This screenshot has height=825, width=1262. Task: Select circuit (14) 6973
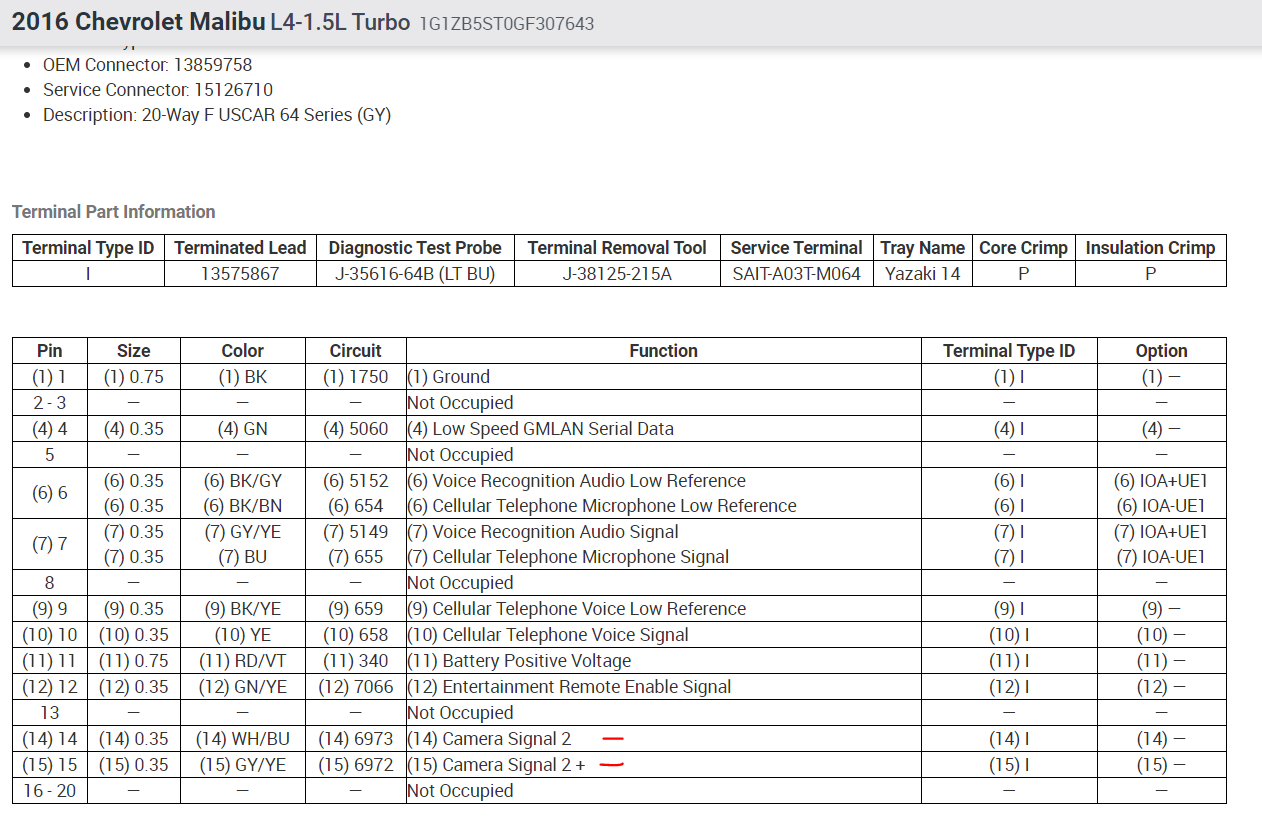pyautogui.click(x=355, y=739)
